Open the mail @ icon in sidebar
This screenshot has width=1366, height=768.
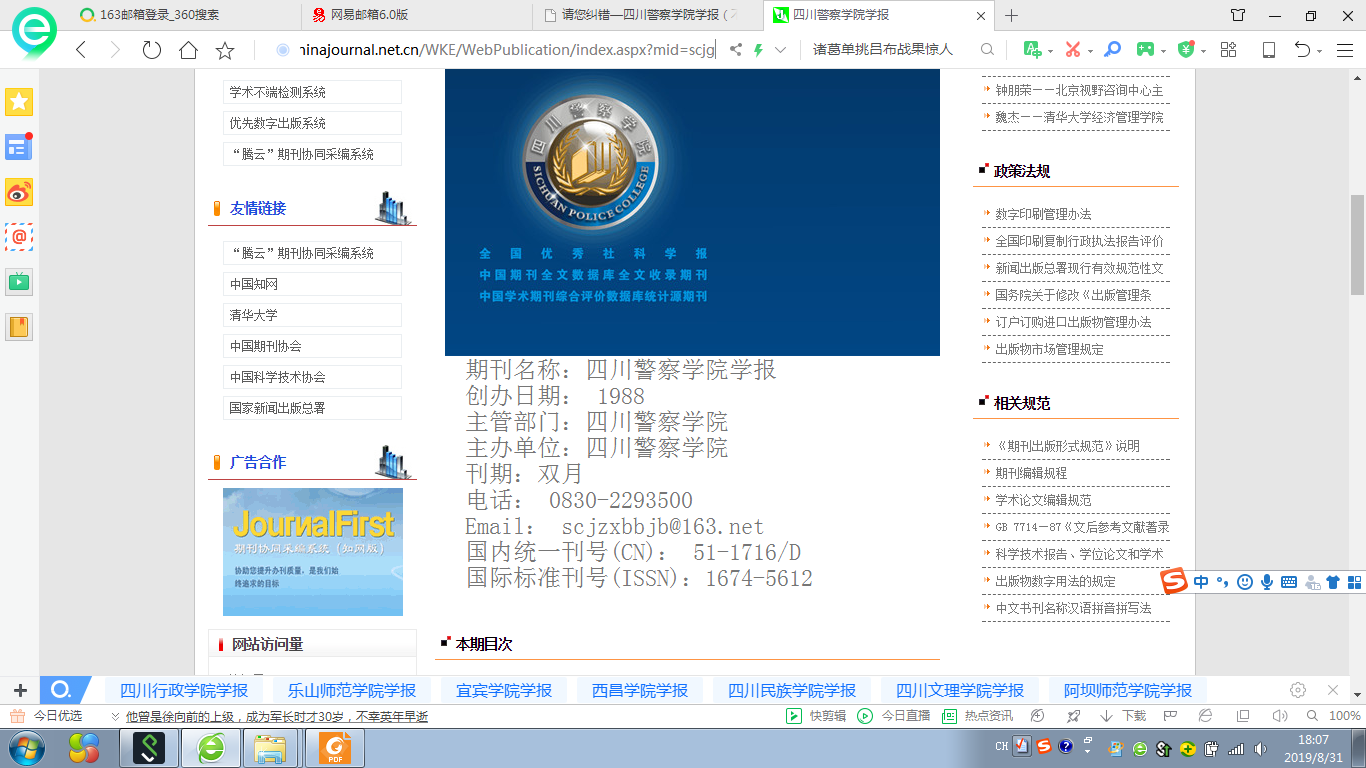tap(19, 237)
